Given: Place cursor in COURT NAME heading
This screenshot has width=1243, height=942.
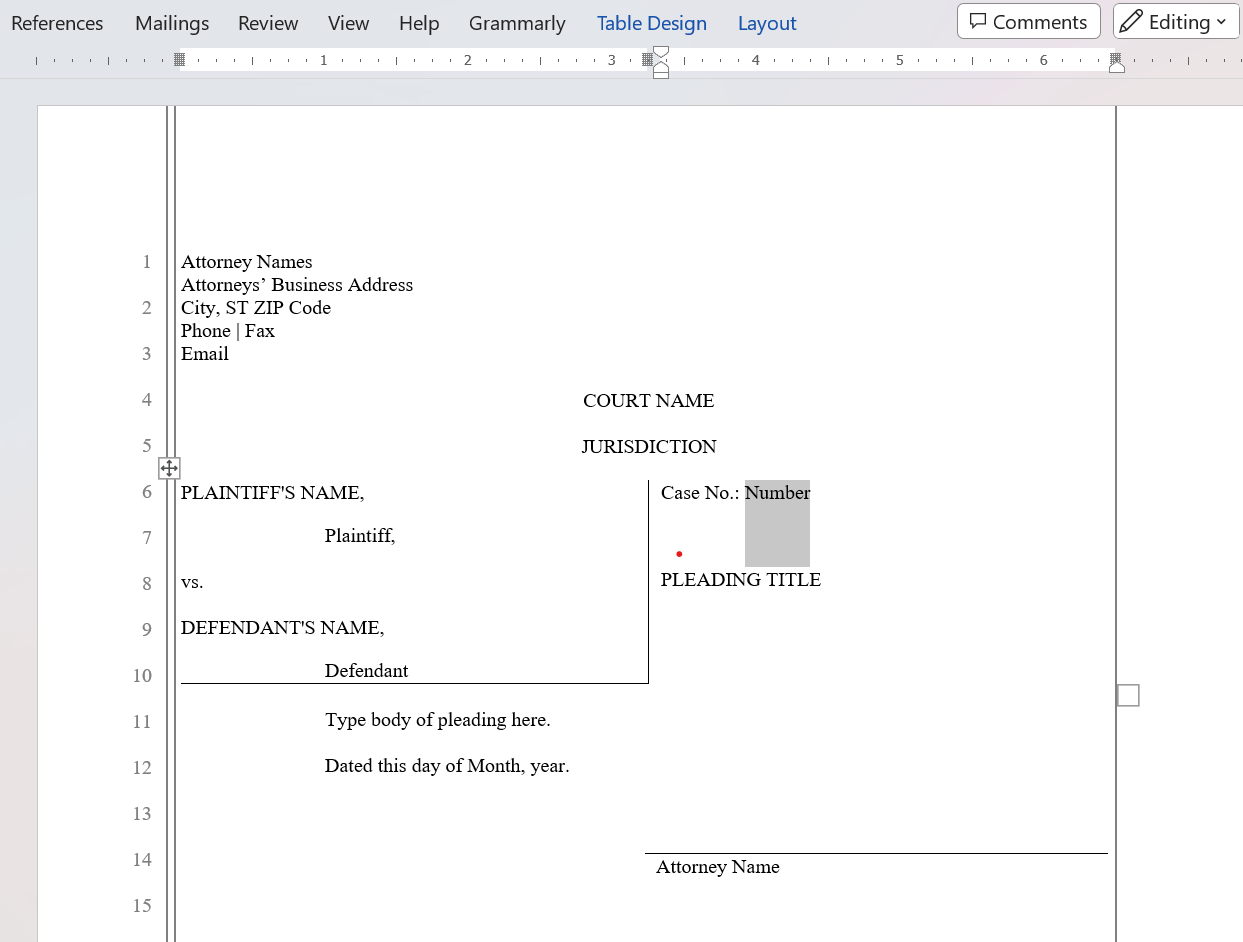Looking at the screenshot, I should 648,401.
